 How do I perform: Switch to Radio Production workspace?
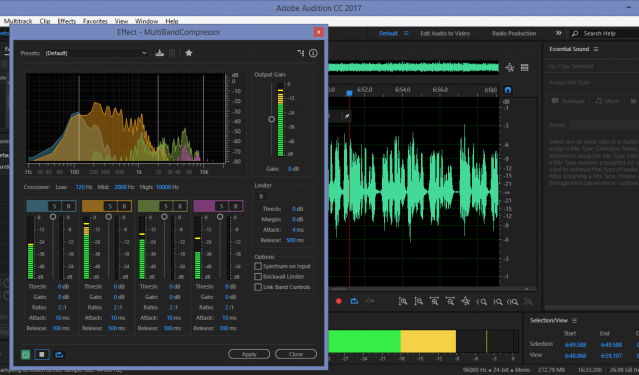click(514, 33)
